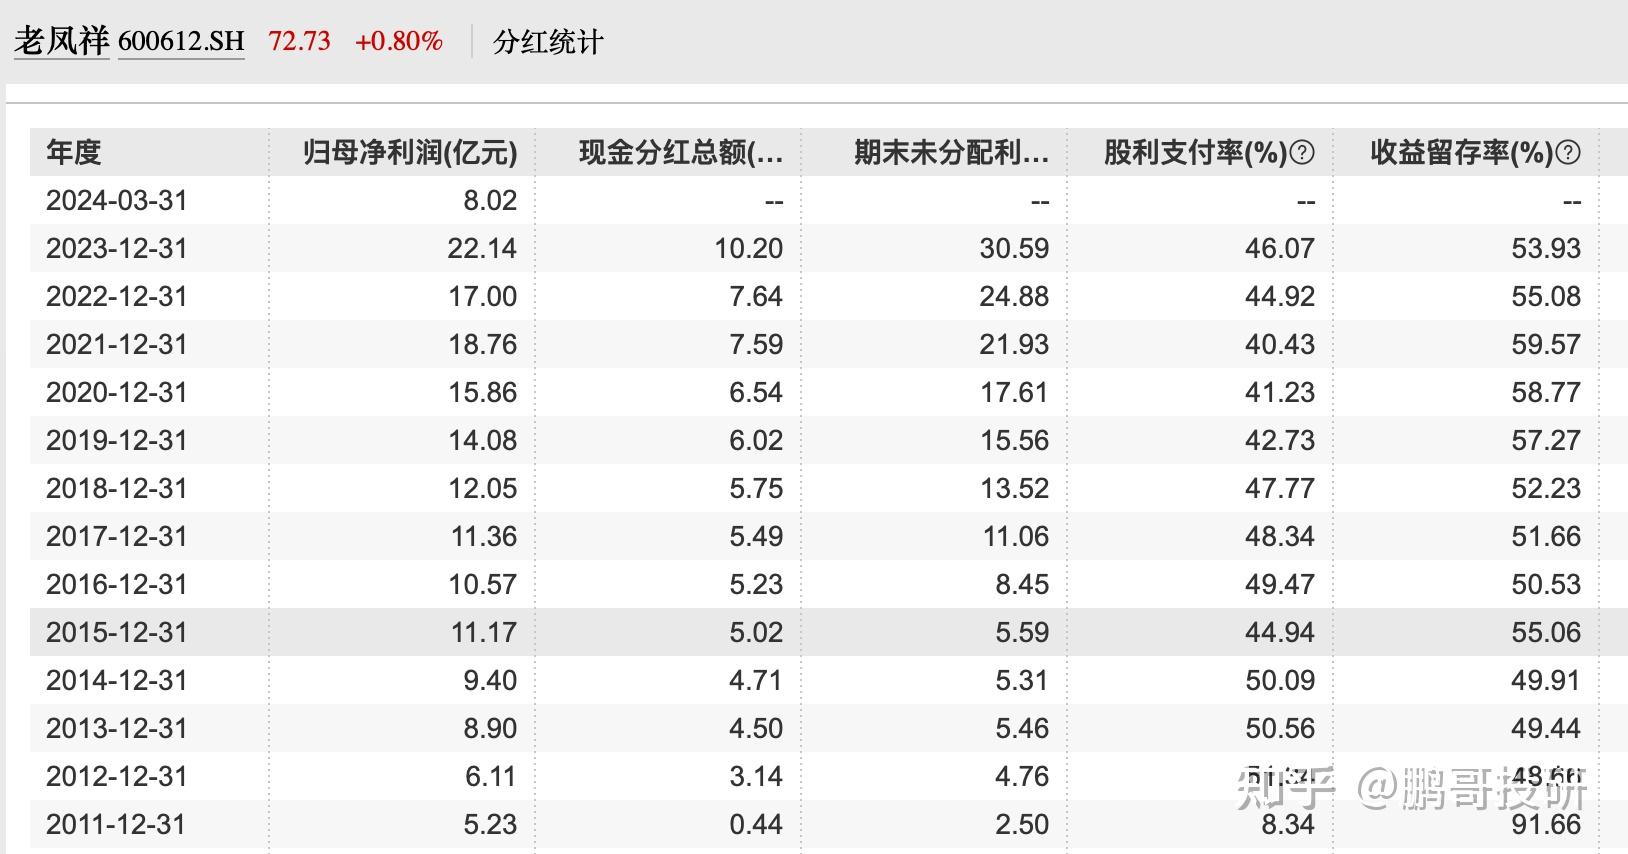Click the truncated 现金分红总额 column header
1628x854 pixels.
[680, 153]
